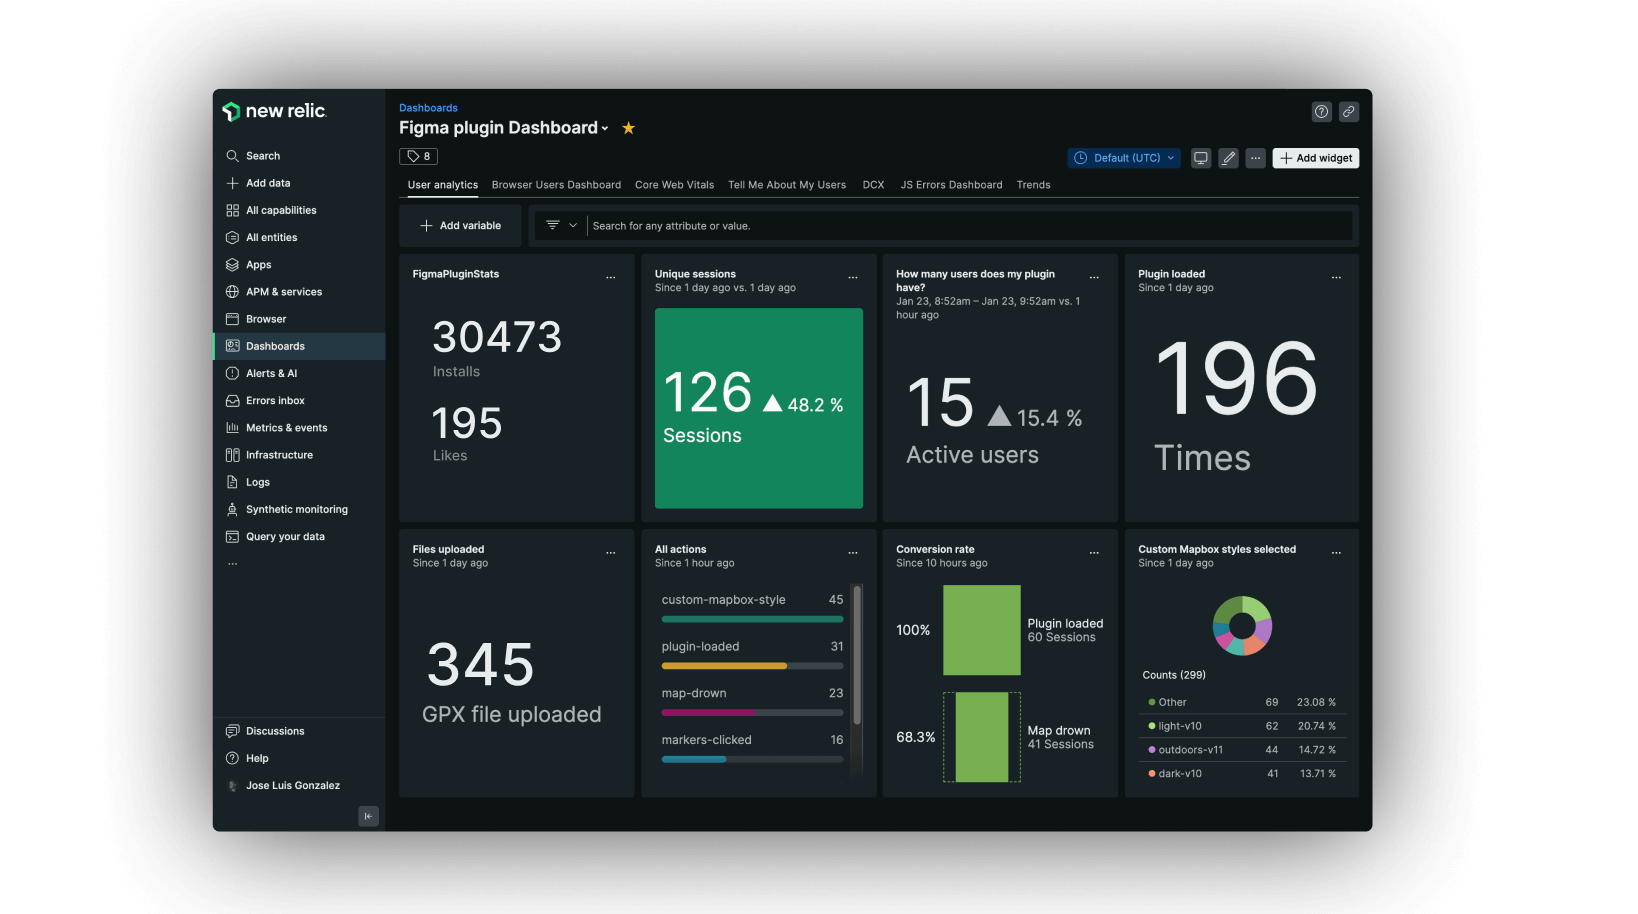
Task: Open the dashboard more options ellipsis
Action: pyautogui.click(x=1256, y=158)
